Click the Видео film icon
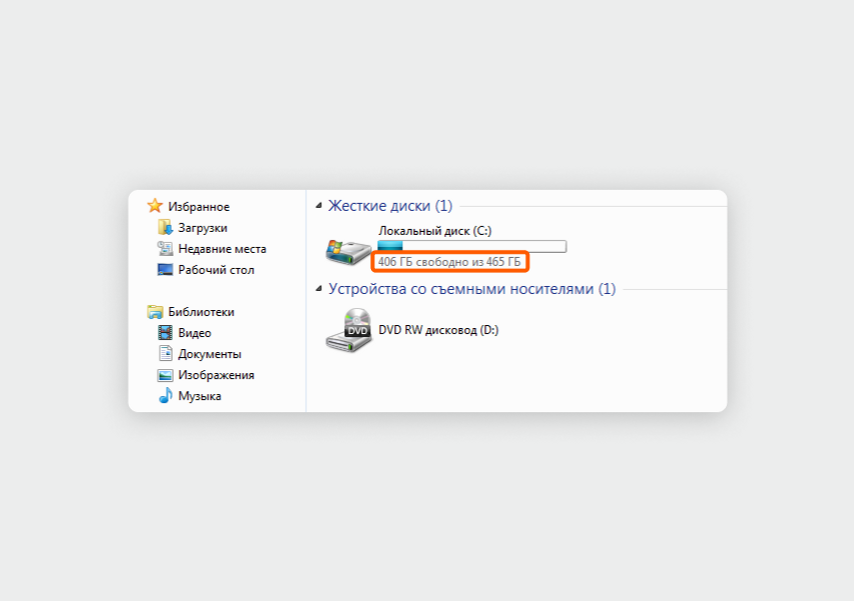 click(x=165, y=332)
